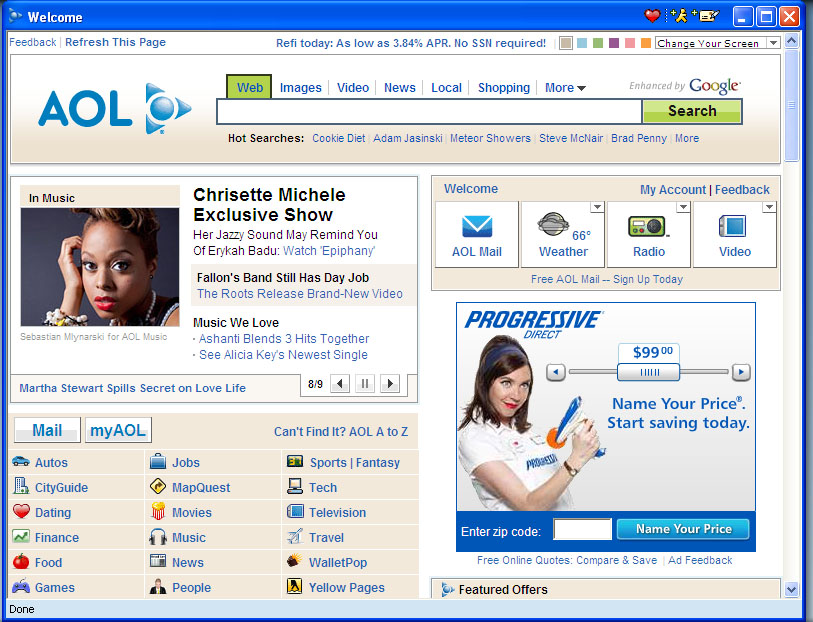Click the Autos car icon
The width and height of the screenshot is (813, 622).
click(21, 462)
